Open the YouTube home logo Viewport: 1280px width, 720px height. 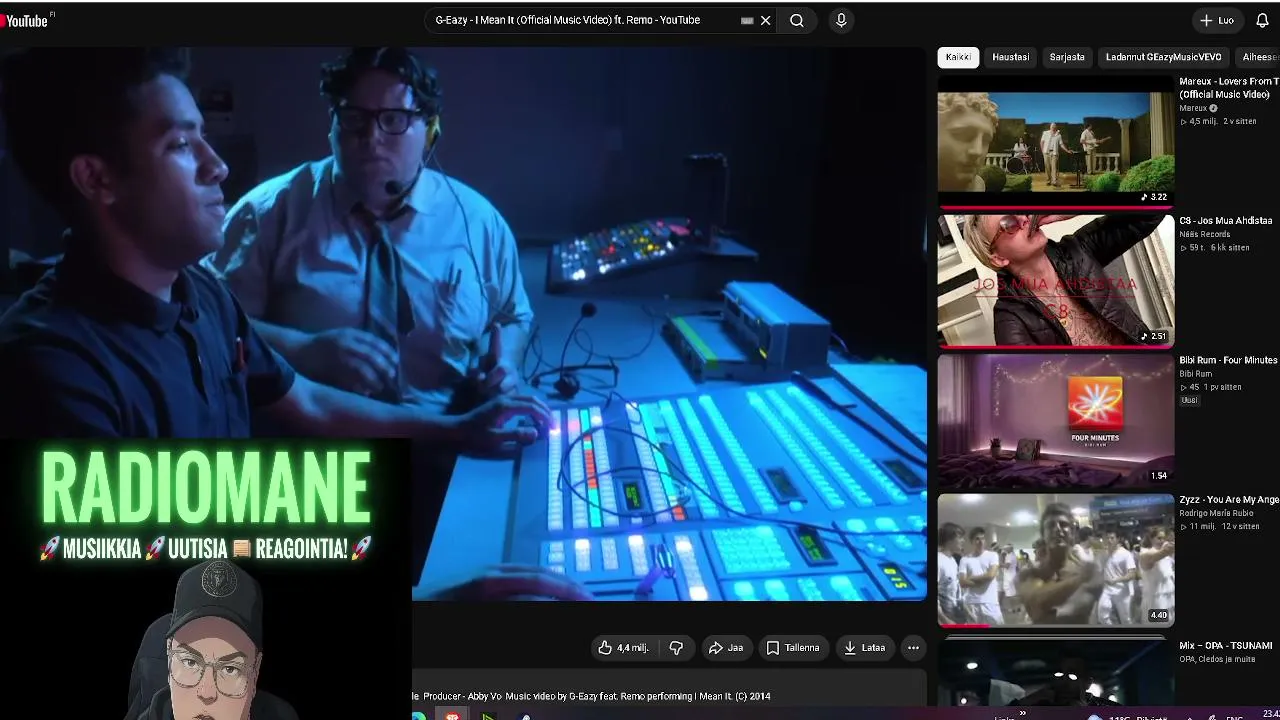click(x=25, y=20)
